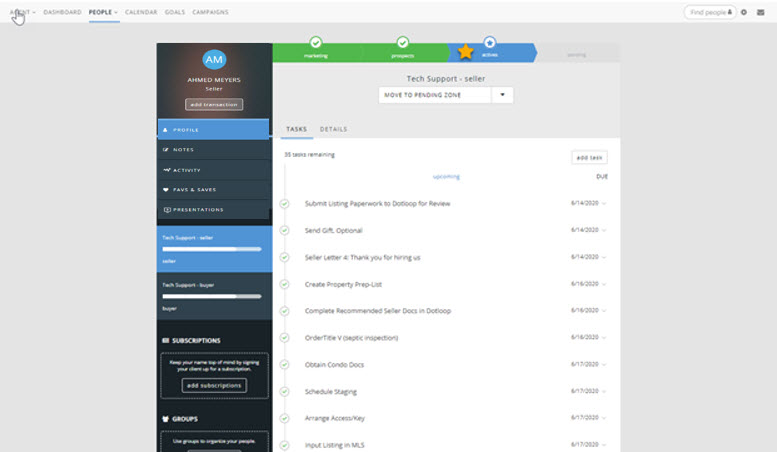
Task: Click the prospects stage checkmark icon
Action: 403,42
